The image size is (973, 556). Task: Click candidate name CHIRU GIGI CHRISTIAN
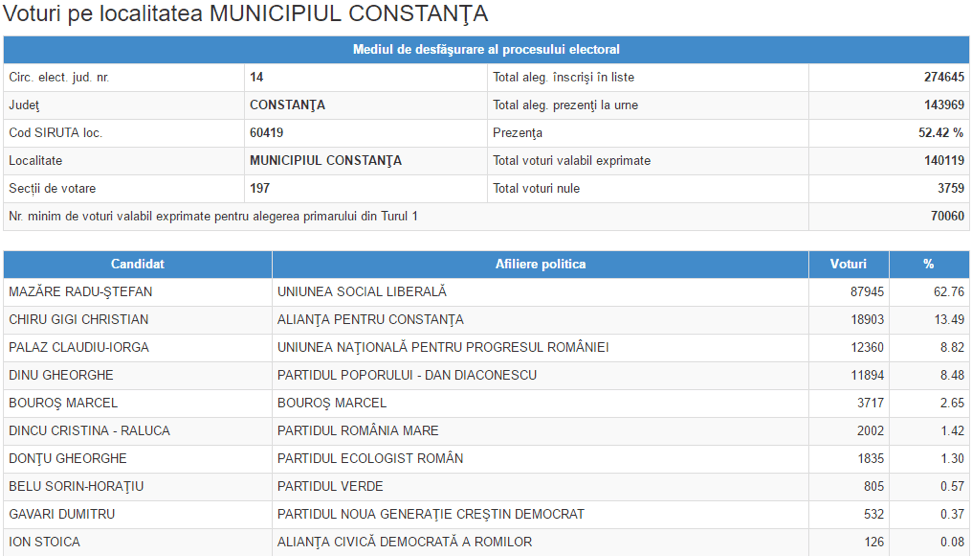pyautogui.click(x=79, y=320)
